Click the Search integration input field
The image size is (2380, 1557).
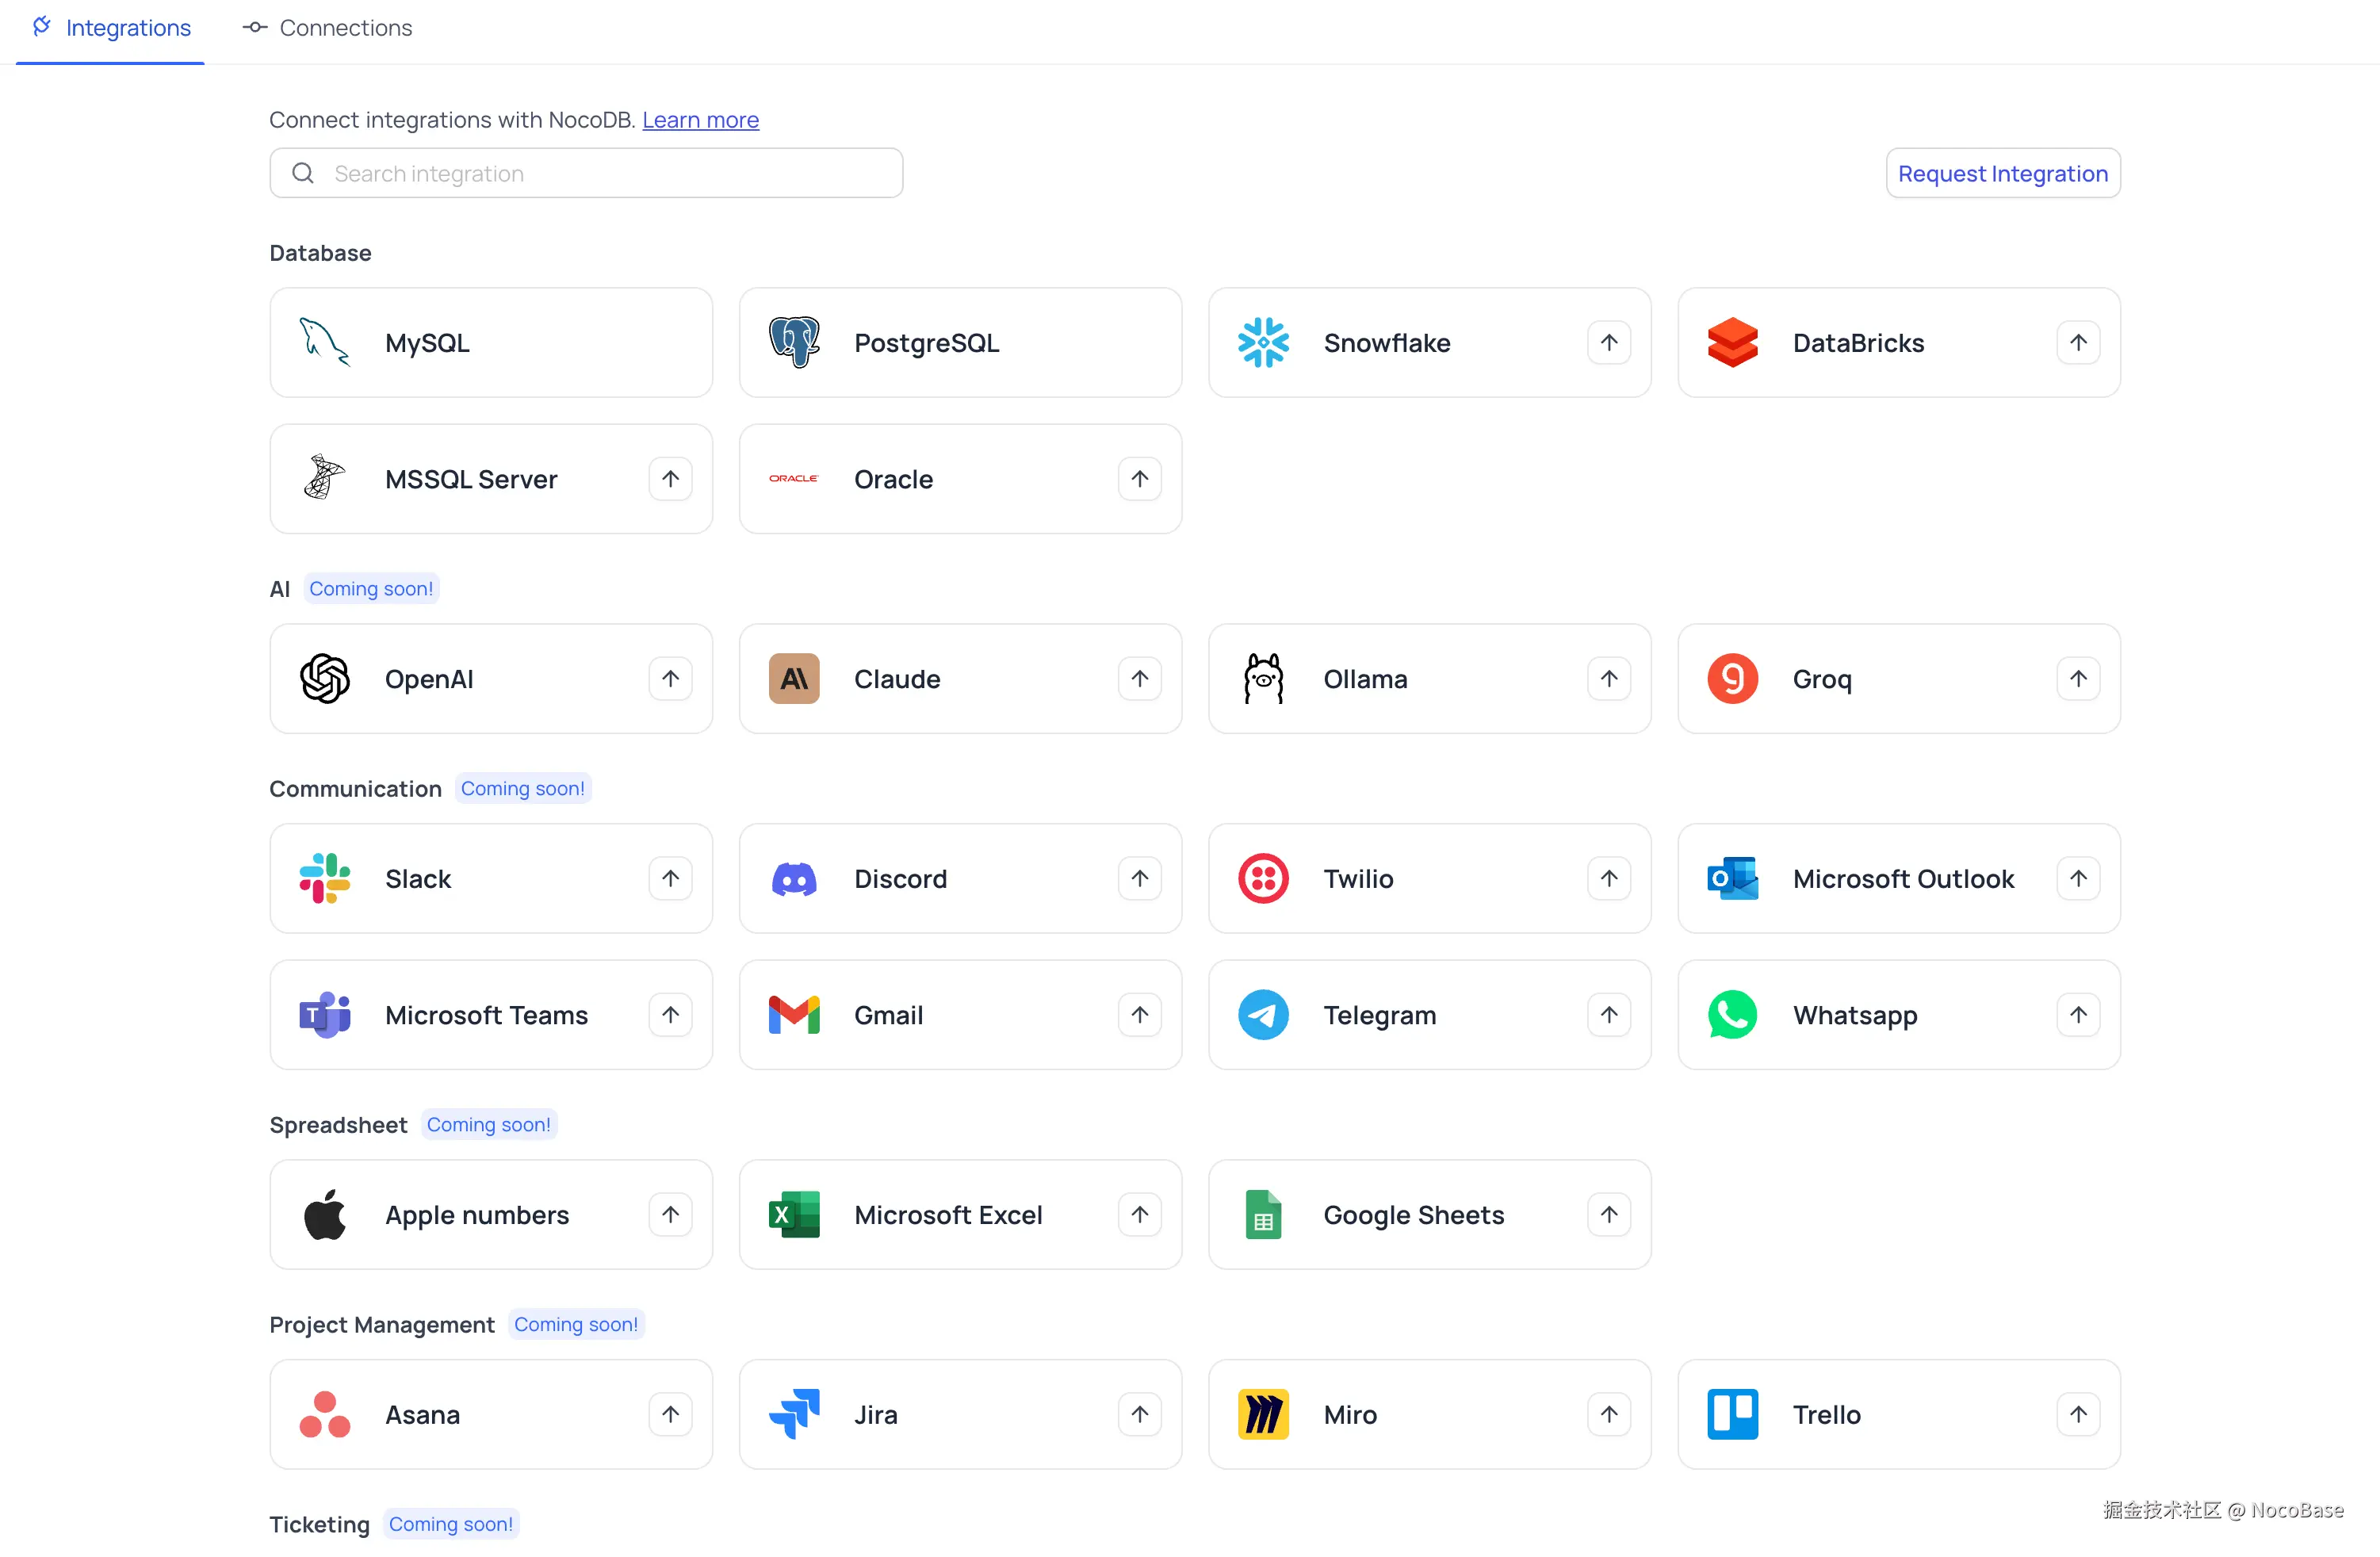586,172
